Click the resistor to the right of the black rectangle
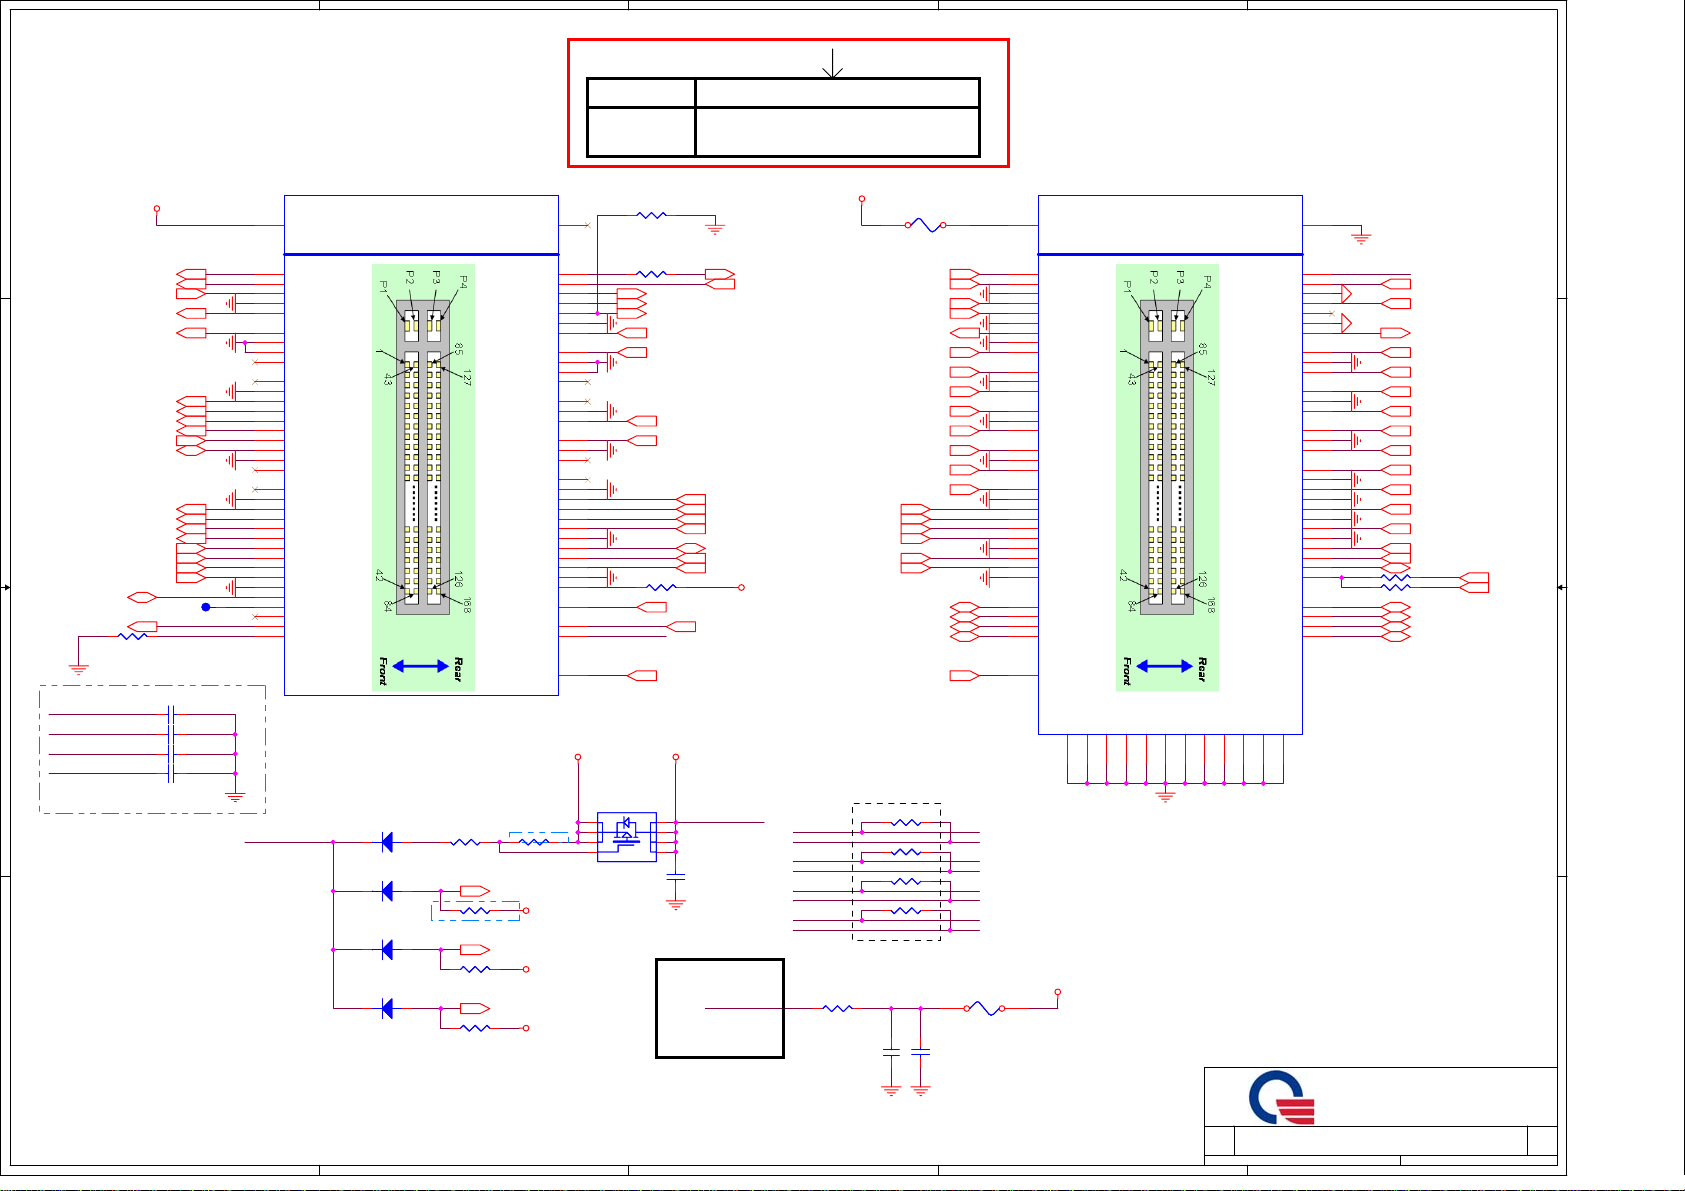 click(x=838, y=1009)
